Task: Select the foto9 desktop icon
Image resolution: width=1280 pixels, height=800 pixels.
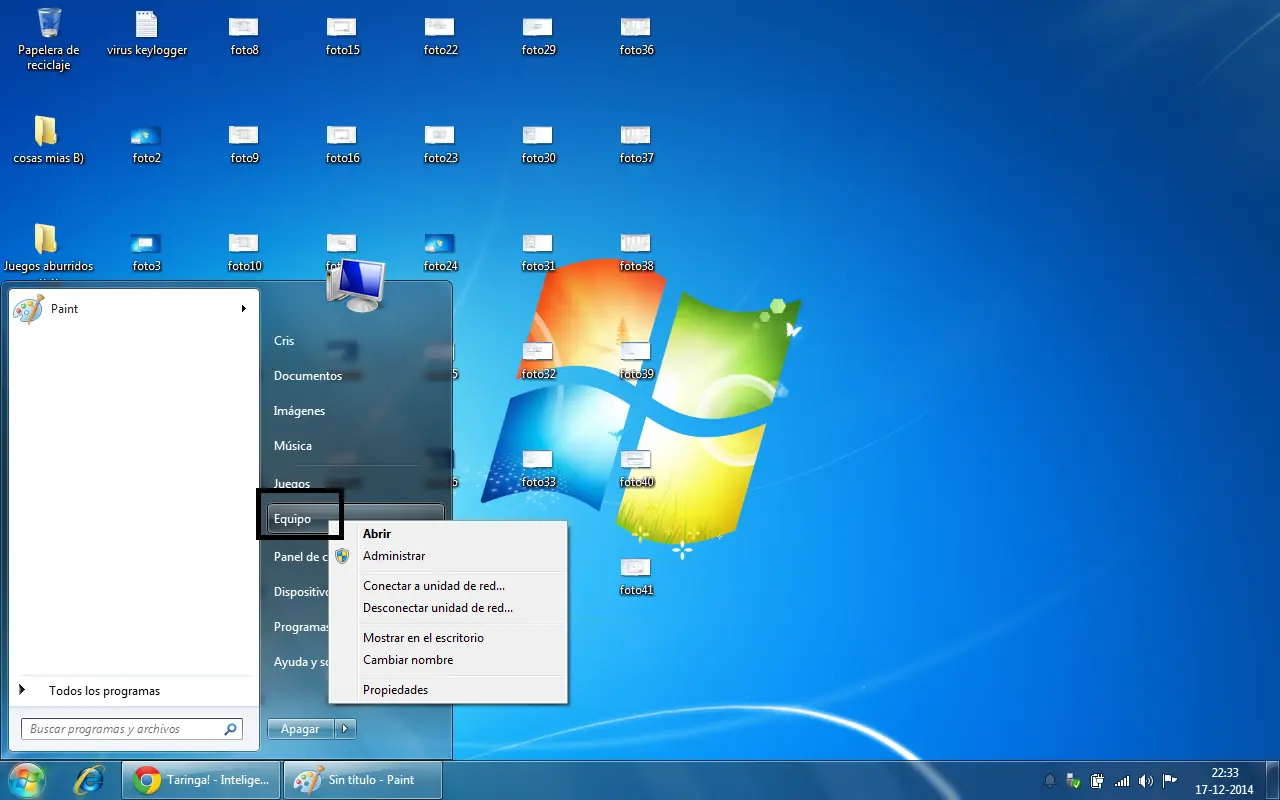Action: point(244,143)
